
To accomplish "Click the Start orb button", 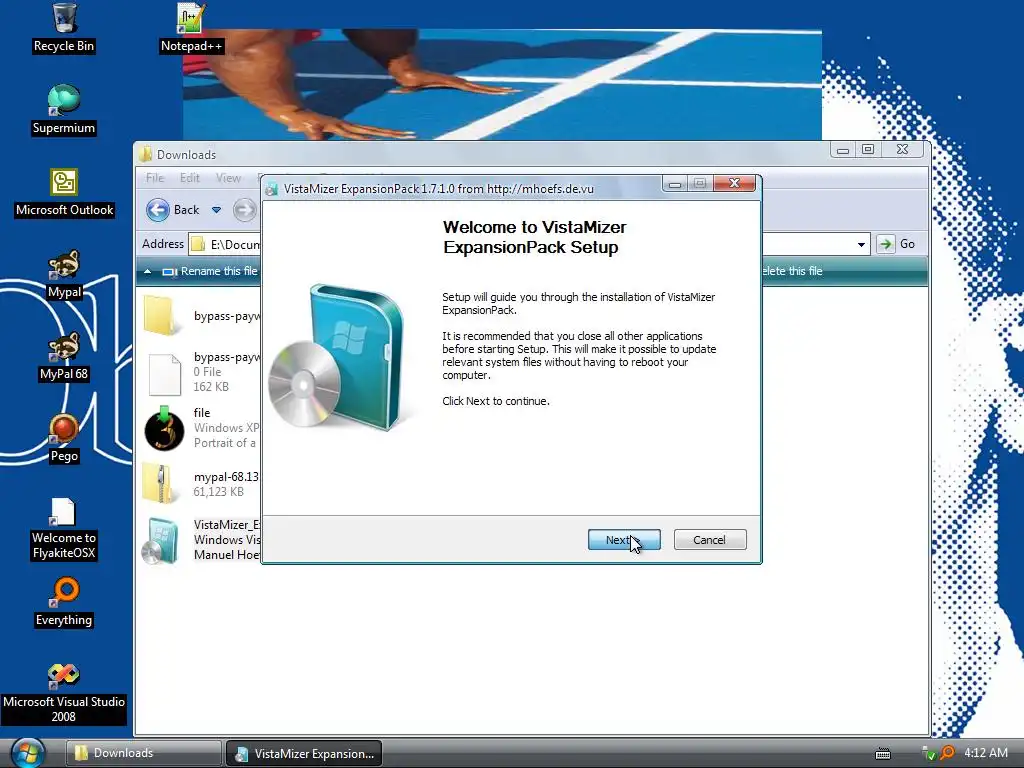I will [x=27, y=753].
